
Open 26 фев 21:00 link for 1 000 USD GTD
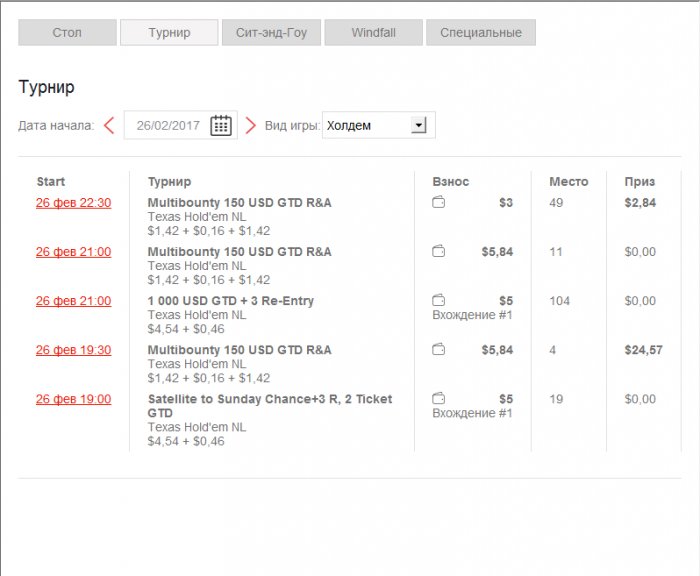tap(74, 301)
